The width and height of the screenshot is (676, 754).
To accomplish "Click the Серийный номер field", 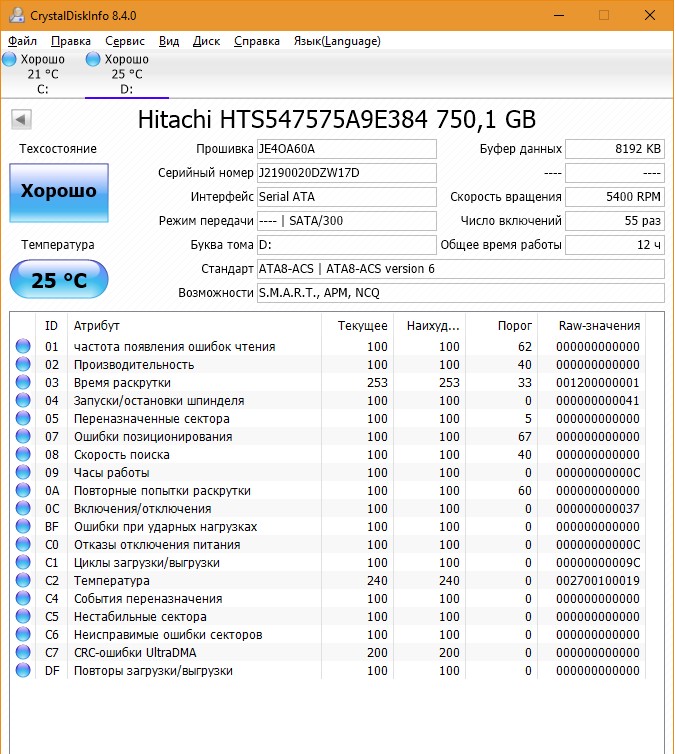I will point(346,173).
